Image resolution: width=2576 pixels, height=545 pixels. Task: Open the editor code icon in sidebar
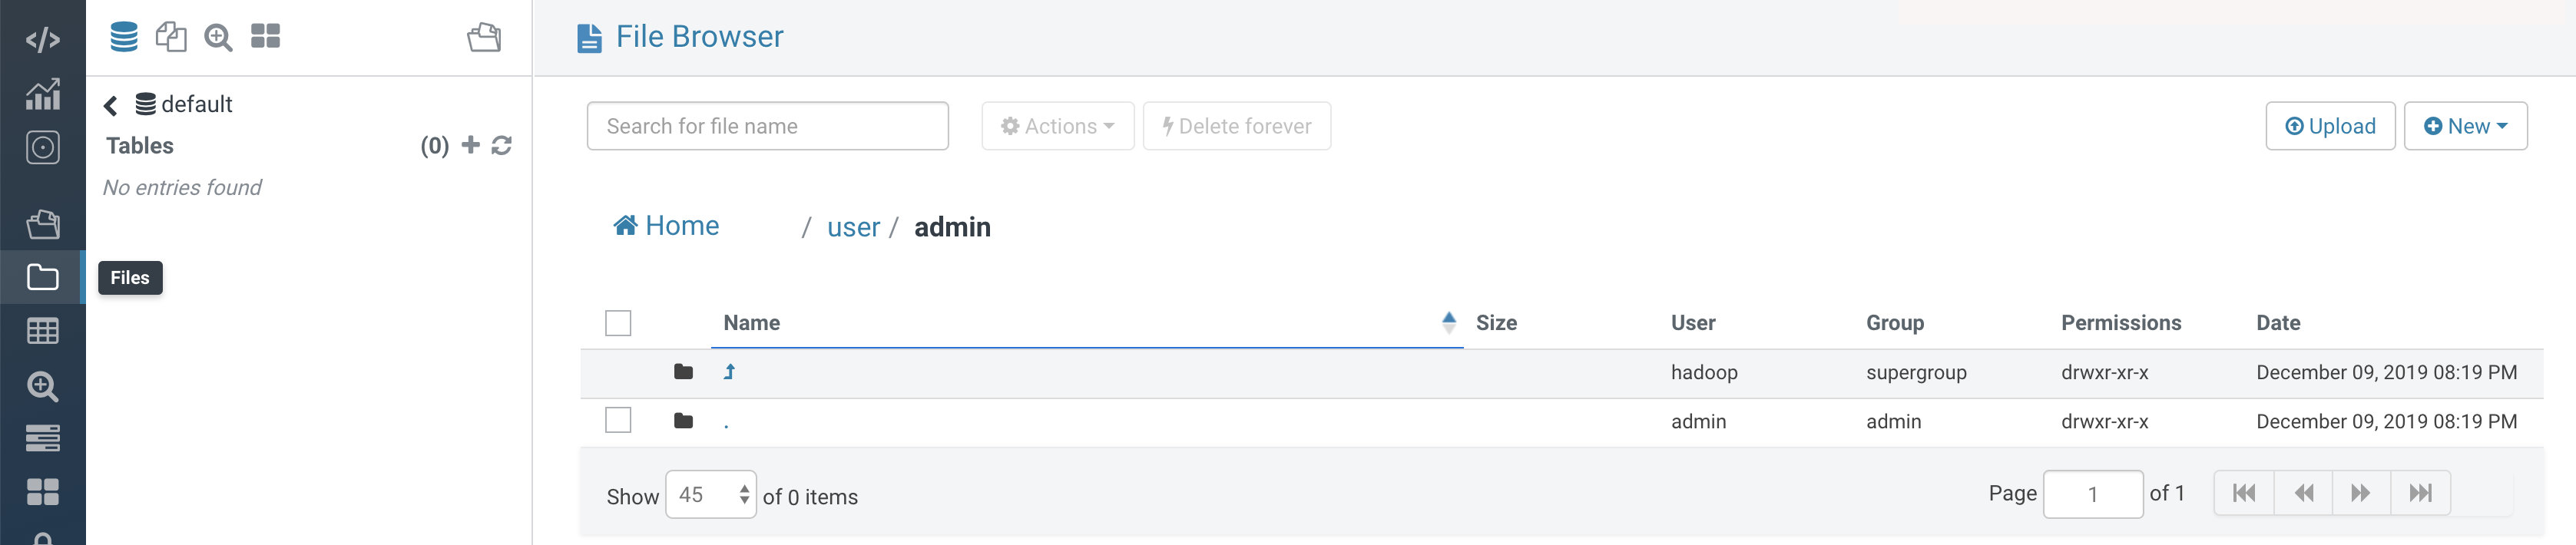click(42, 40)
